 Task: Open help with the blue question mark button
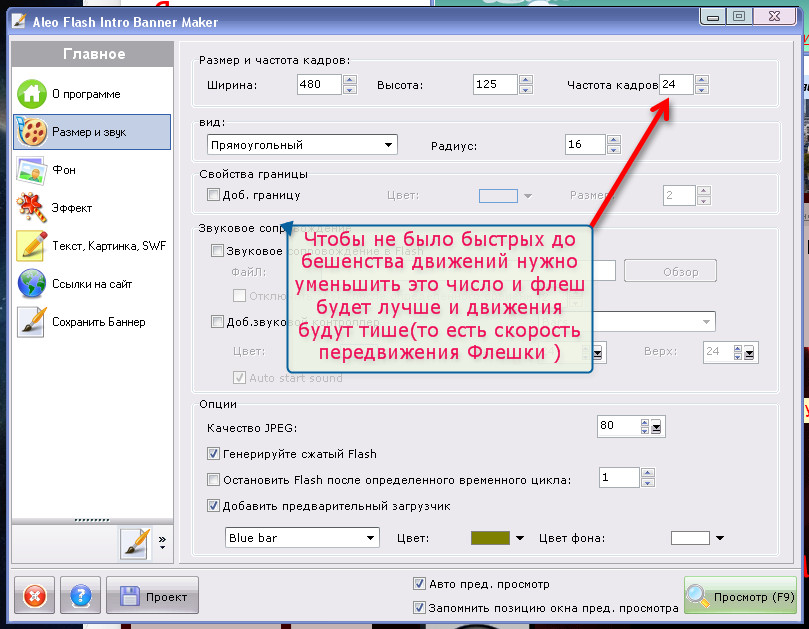[80, 596]
